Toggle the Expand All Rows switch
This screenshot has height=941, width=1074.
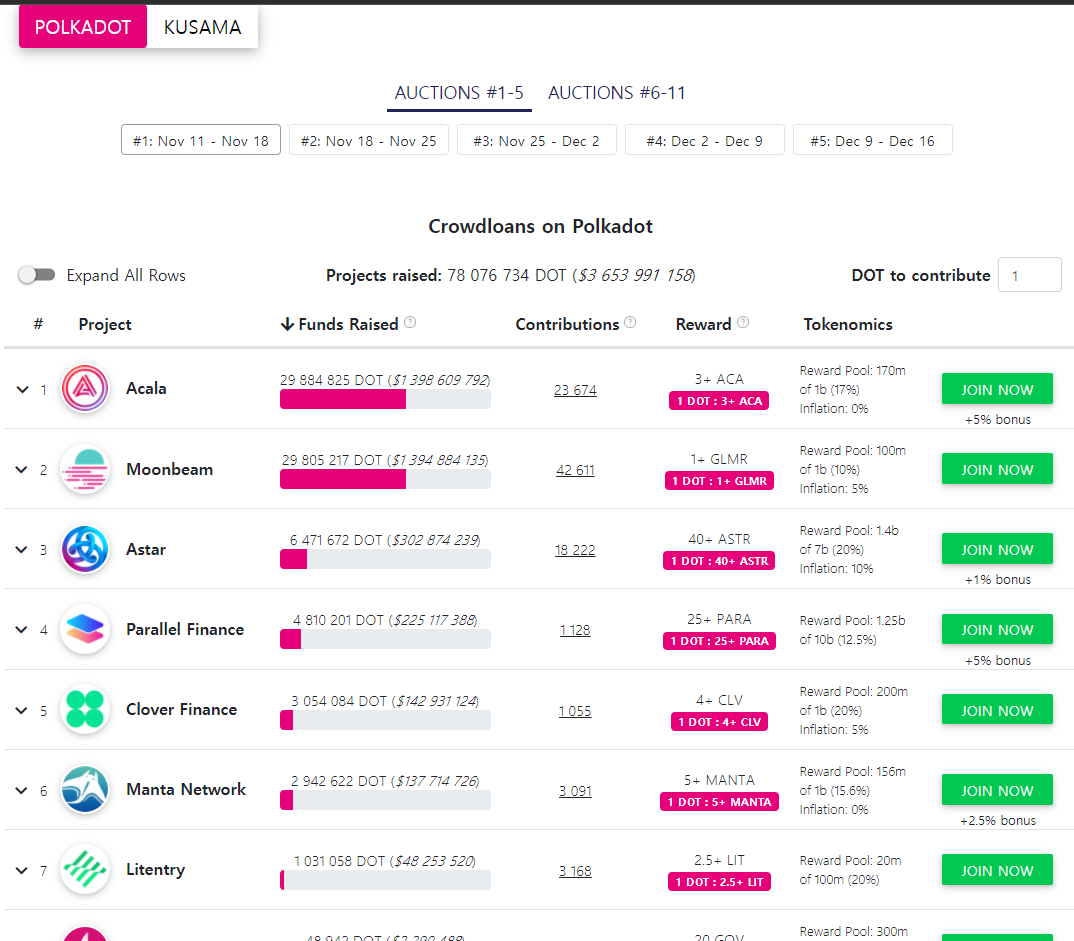[36, 275]
